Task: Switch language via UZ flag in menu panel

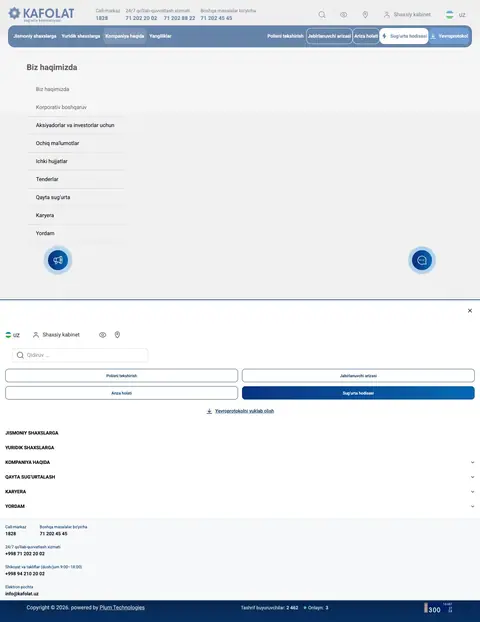Action: pyautogui.click(x=12, y=335)
